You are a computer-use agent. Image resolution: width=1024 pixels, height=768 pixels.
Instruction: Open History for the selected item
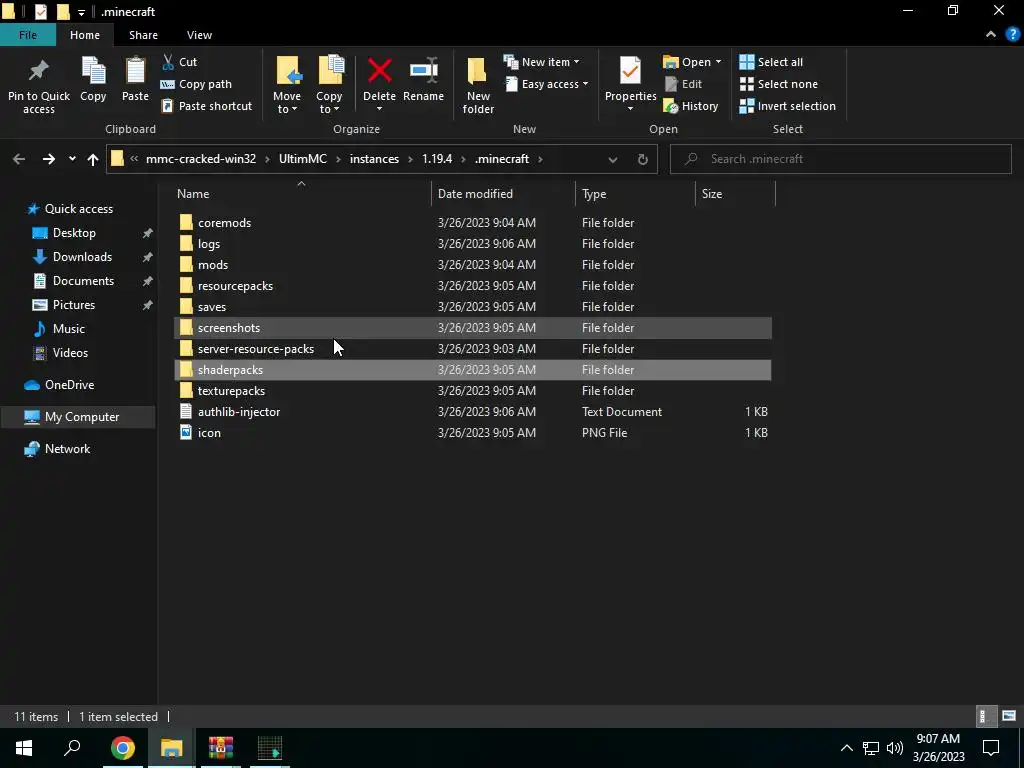(691, 106)
